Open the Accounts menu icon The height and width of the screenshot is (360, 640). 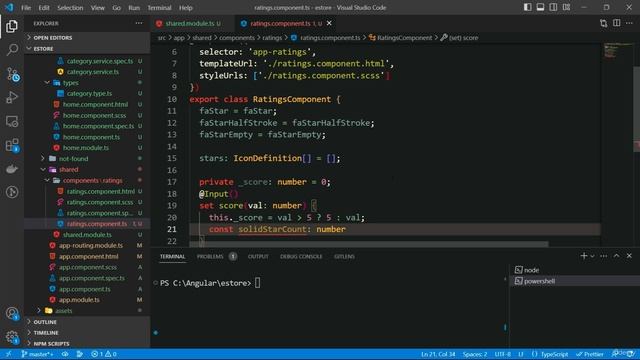pos(12,313)
